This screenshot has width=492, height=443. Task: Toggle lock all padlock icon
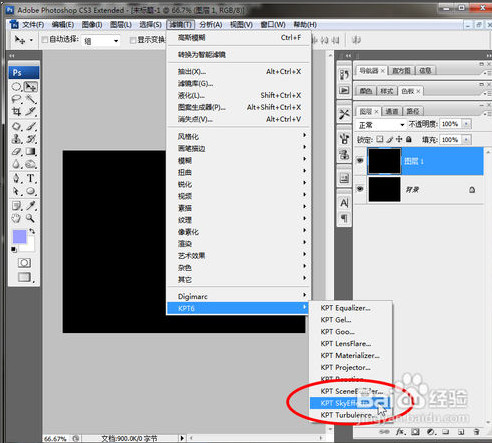409,139
